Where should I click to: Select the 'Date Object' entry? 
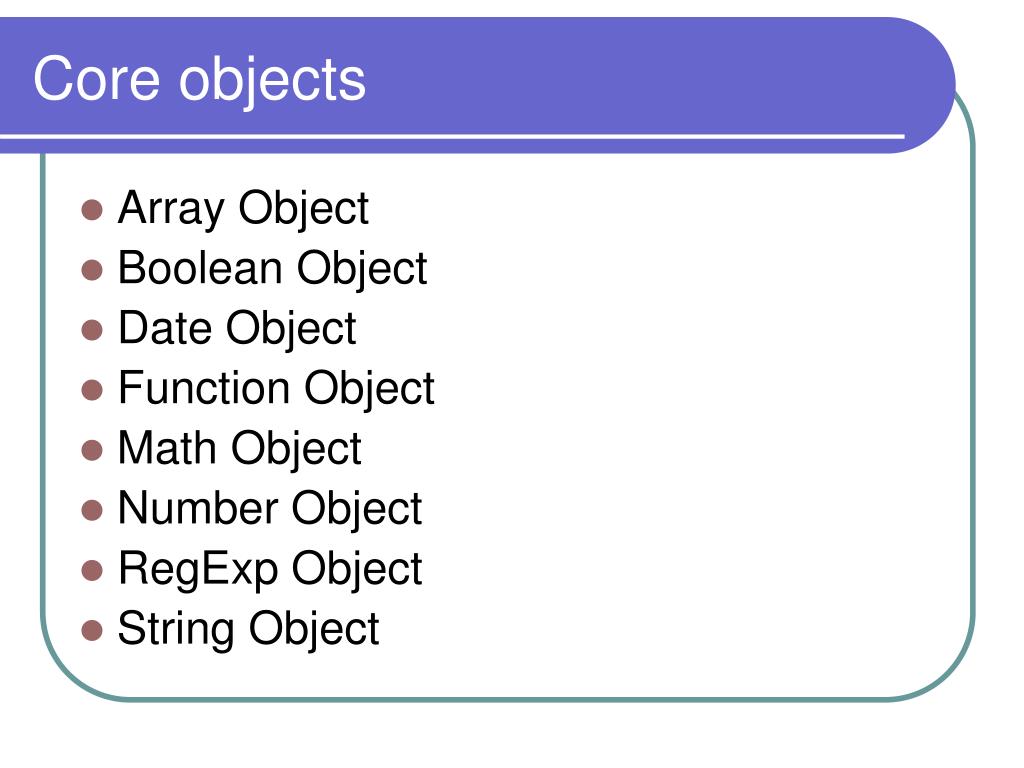pos(237,329)
